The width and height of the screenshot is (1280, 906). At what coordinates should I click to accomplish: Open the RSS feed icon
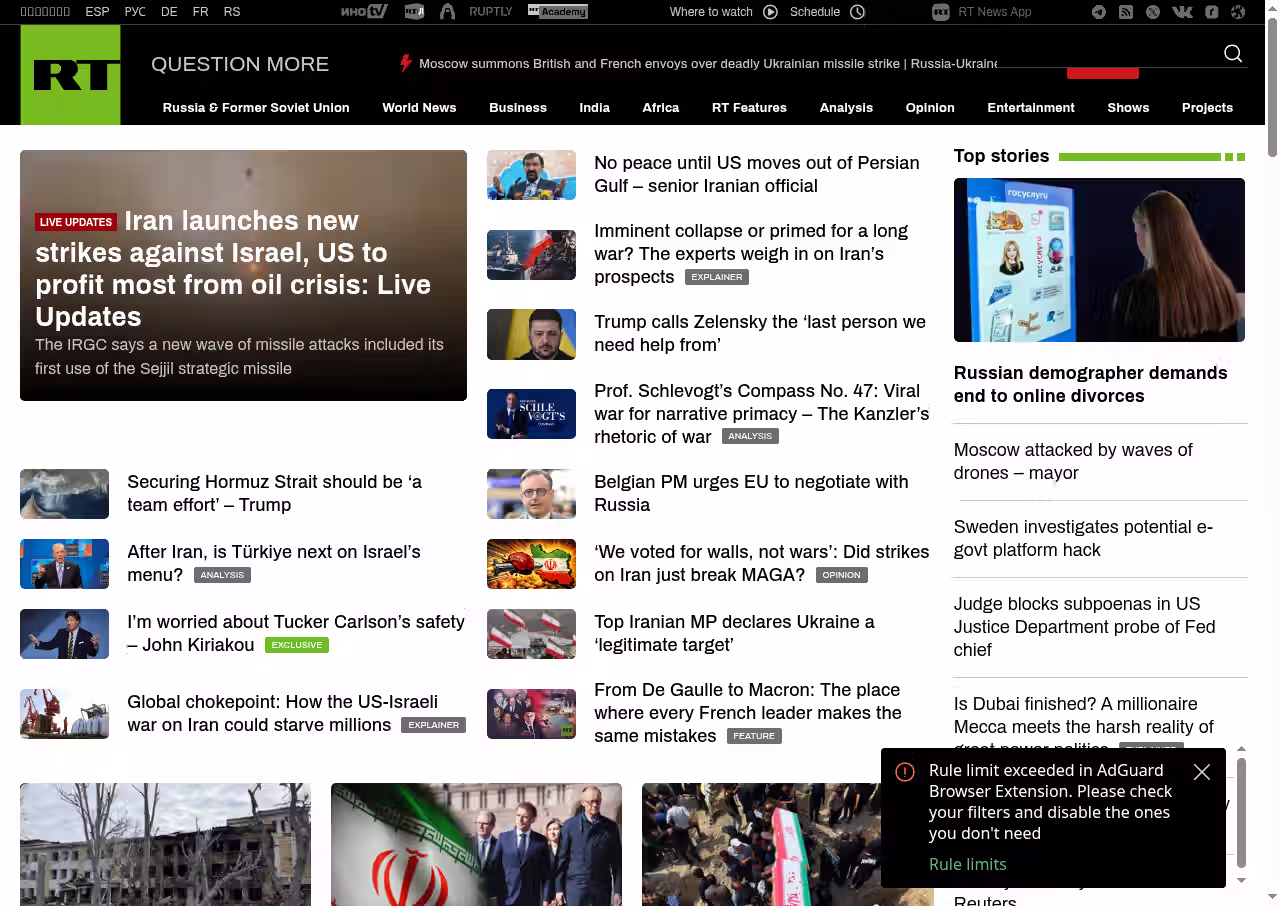coord(1126,12)
